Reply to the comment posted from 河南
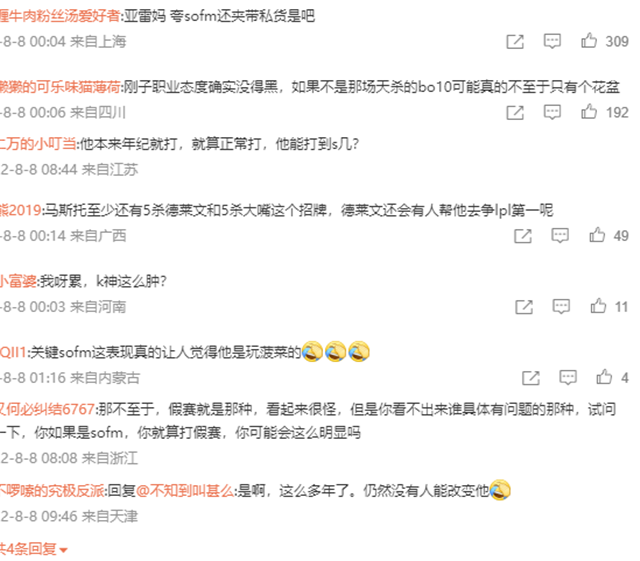This screenshot has height=561, width=640. pyautogui.click(x=561, y=307)
